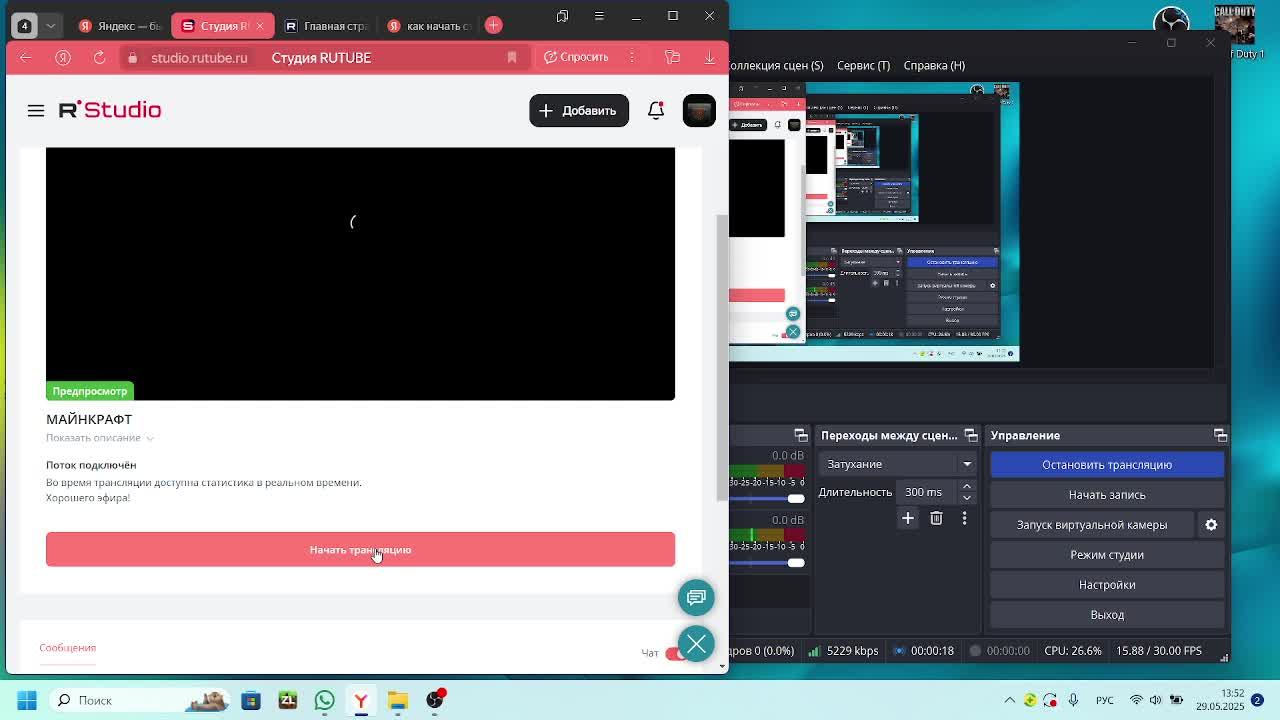Click the R Studio logo

[x=110, y=110]
